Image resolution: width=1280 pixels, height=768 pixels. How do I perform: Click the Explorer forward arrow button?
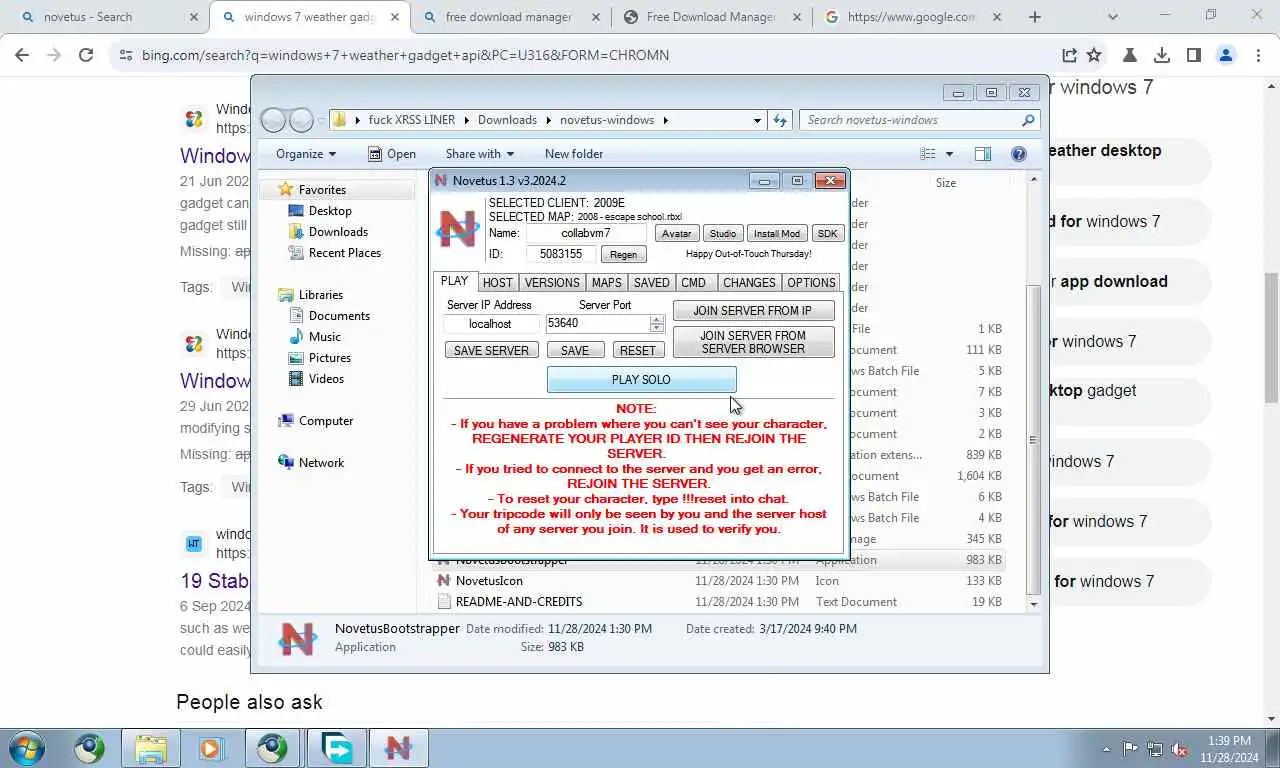tap(301, 120)
